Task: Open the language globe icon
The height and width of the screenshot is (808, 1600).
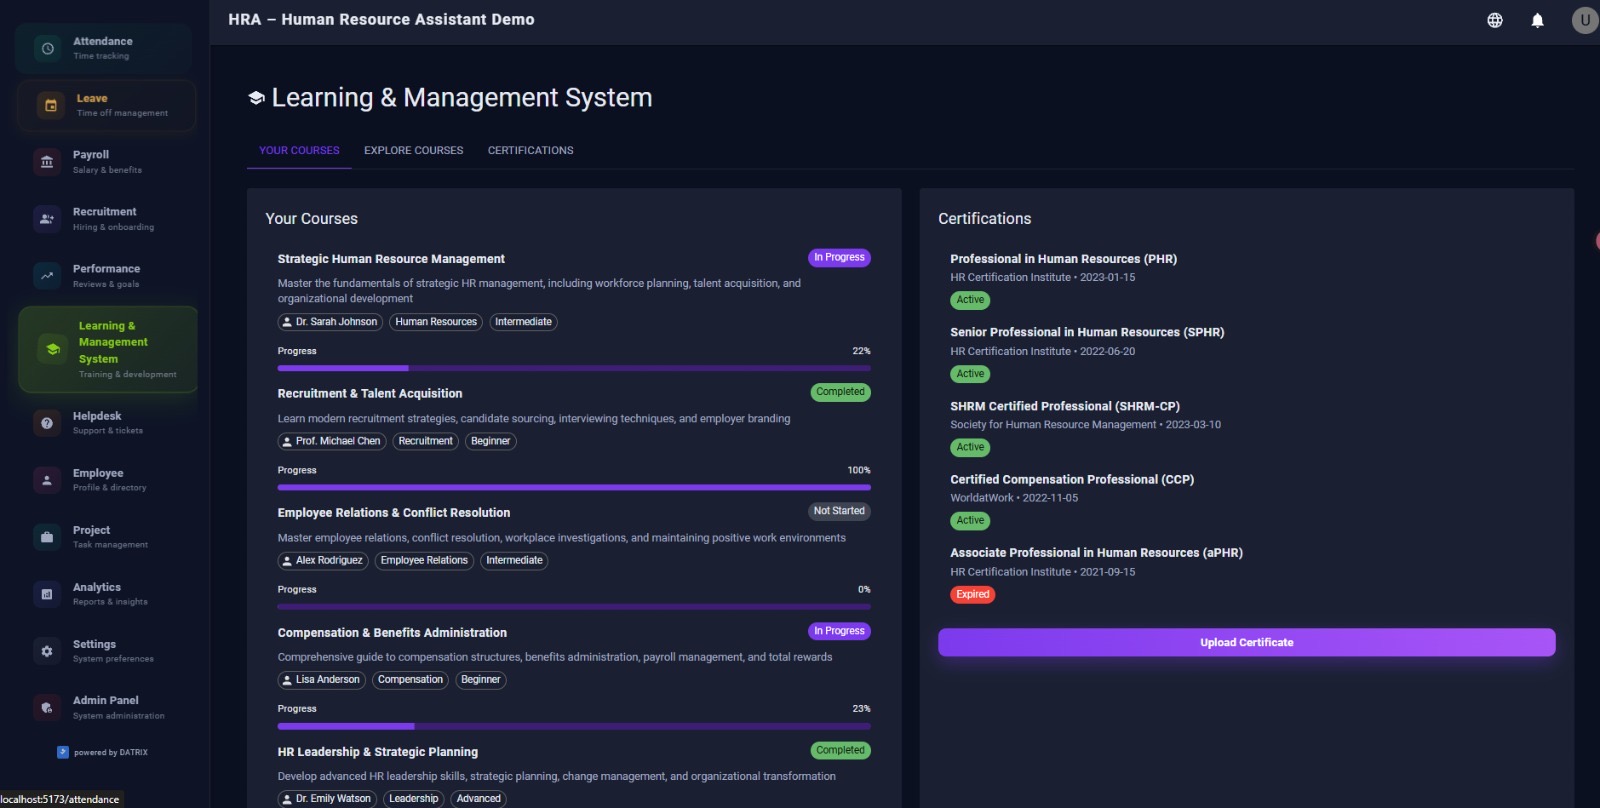Action: pos(1494,20)
